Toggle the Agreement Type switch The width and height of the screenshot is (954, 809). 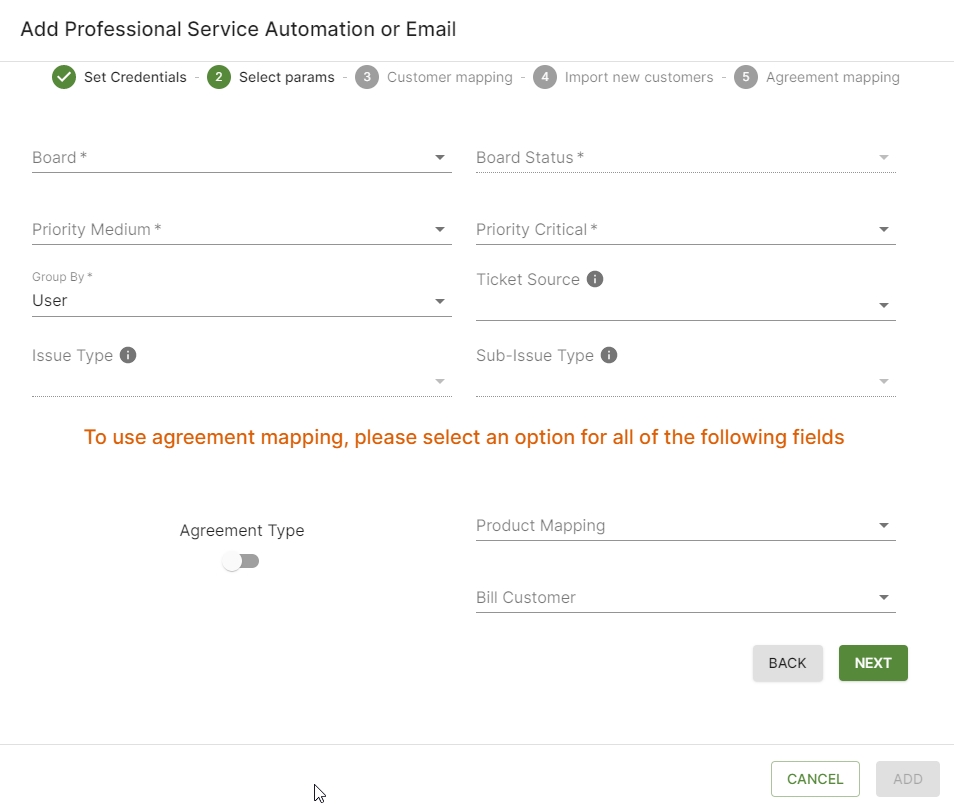pos(241,561)
